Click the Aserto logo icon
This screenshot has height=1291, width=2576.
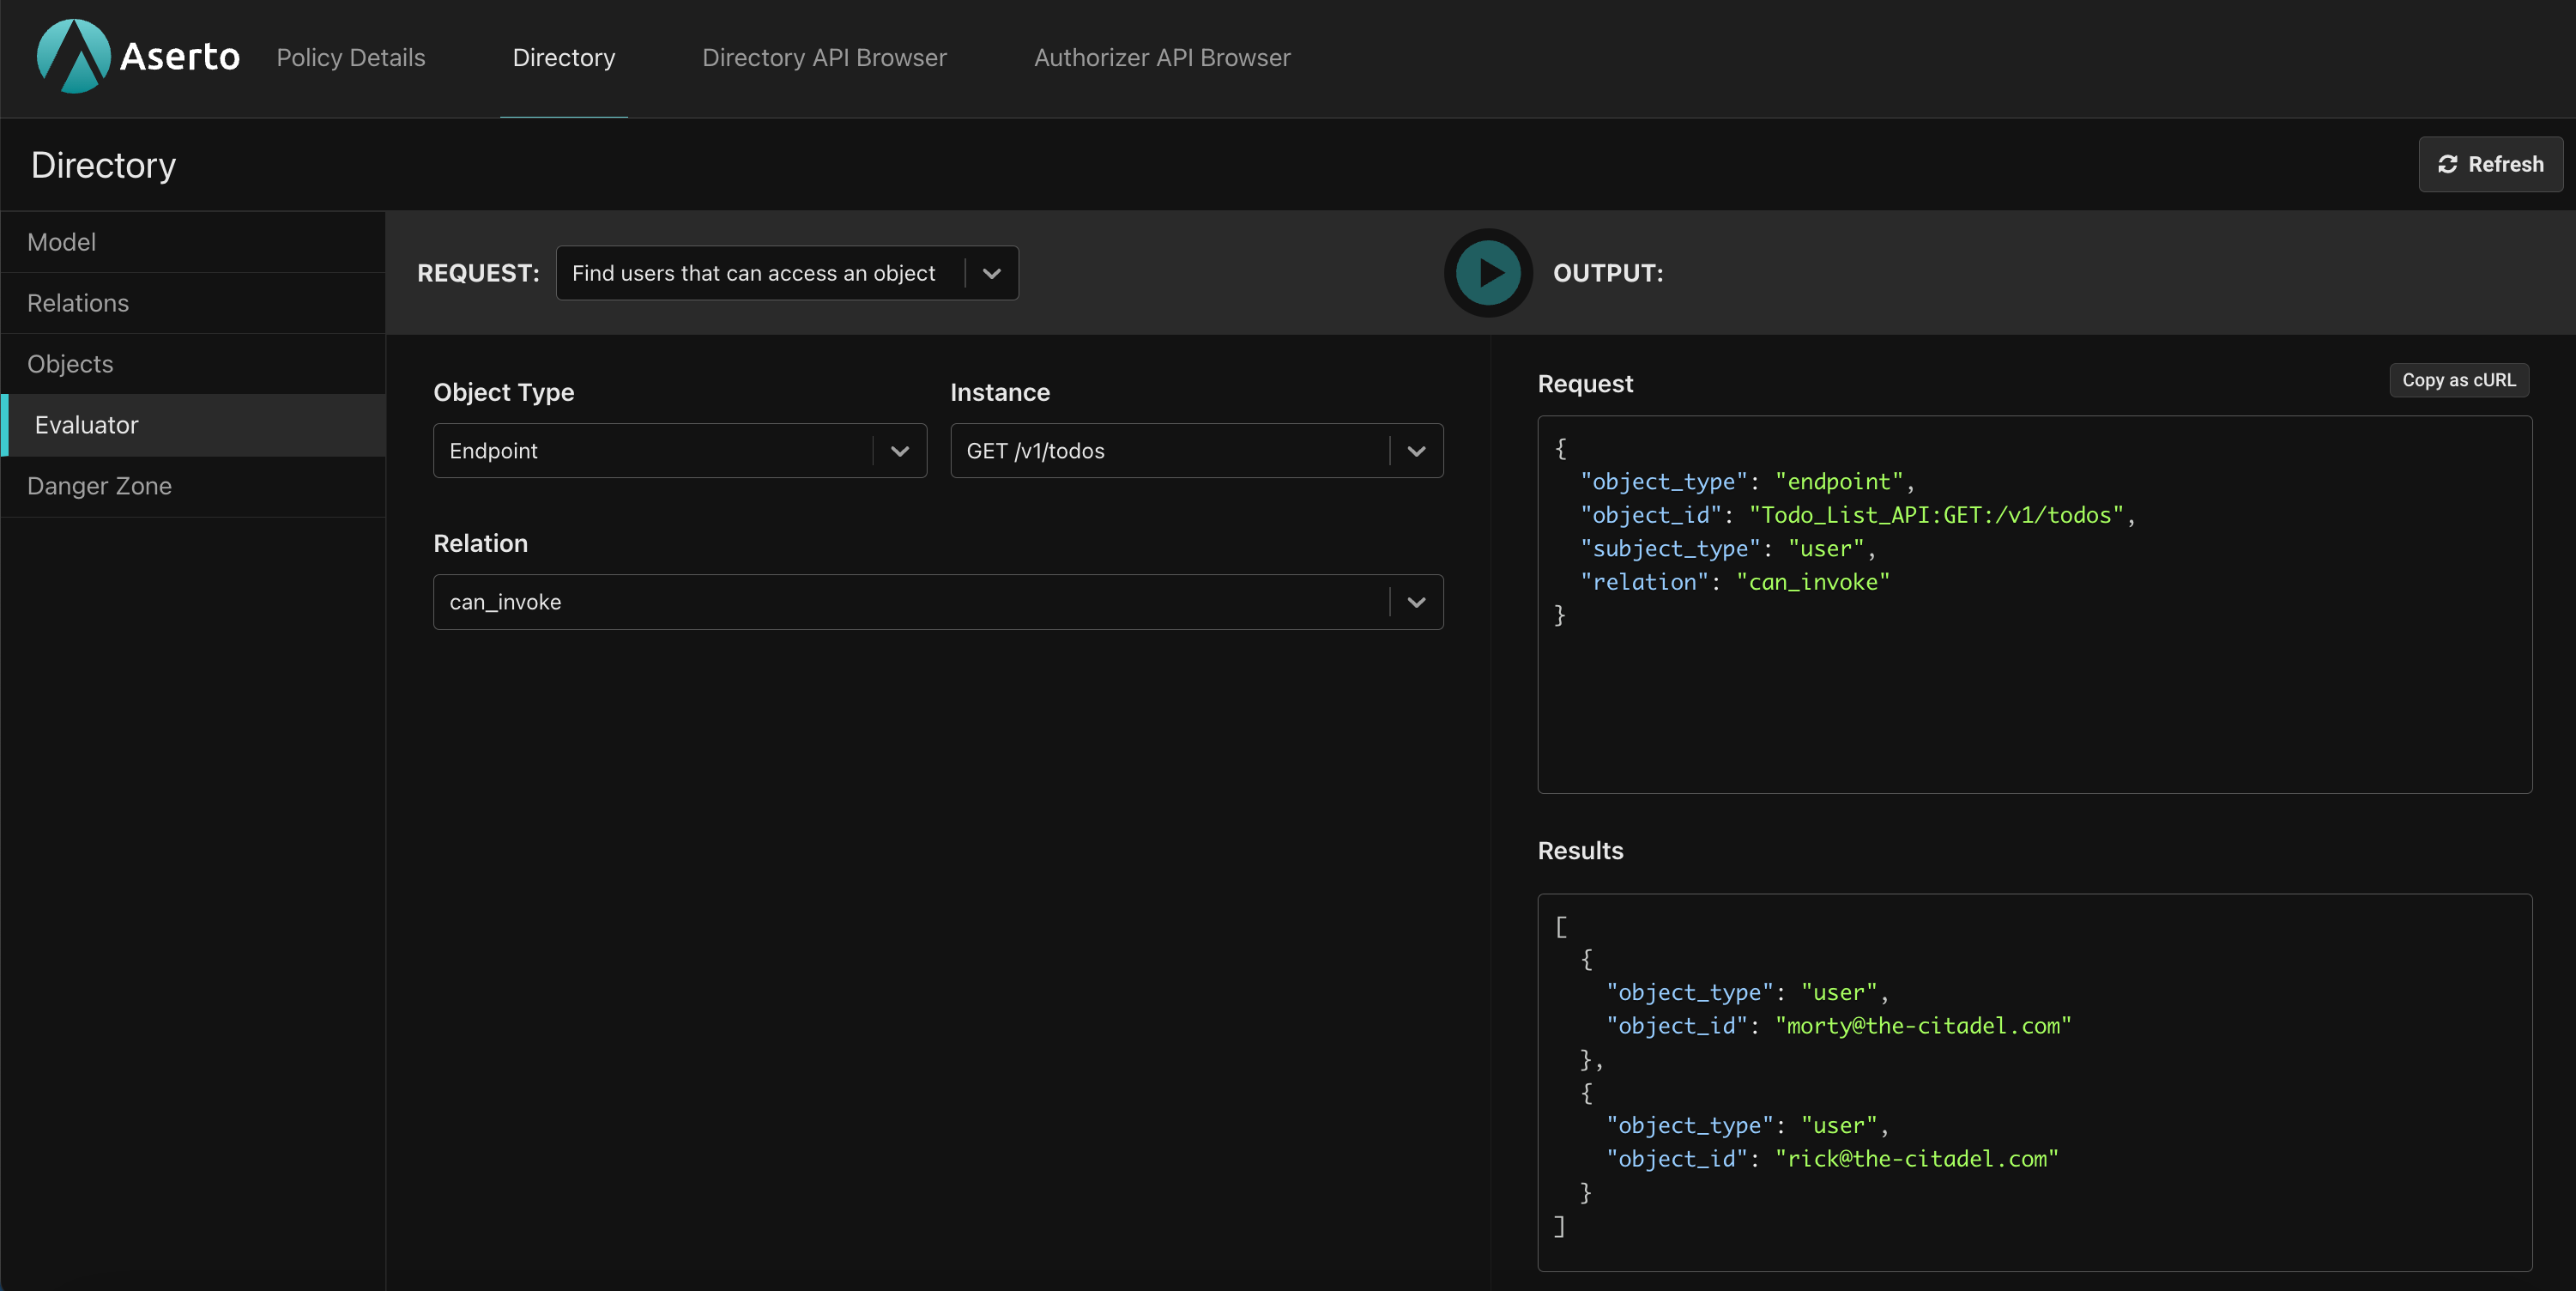click(x=73, y=57)
